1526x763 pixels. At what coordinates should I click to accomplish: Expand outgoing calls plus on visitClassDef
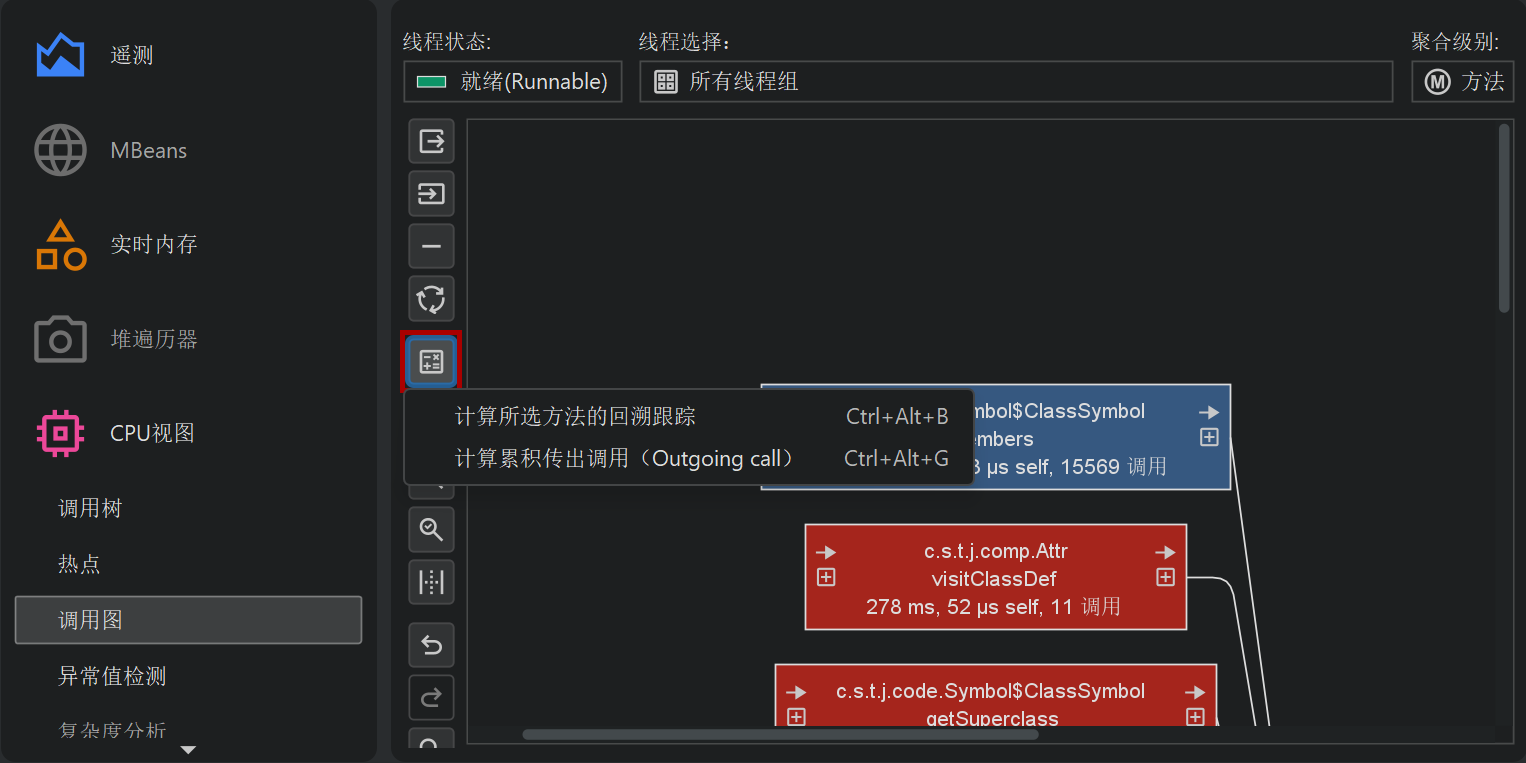pyautogui.click(x=1165, y=577)
